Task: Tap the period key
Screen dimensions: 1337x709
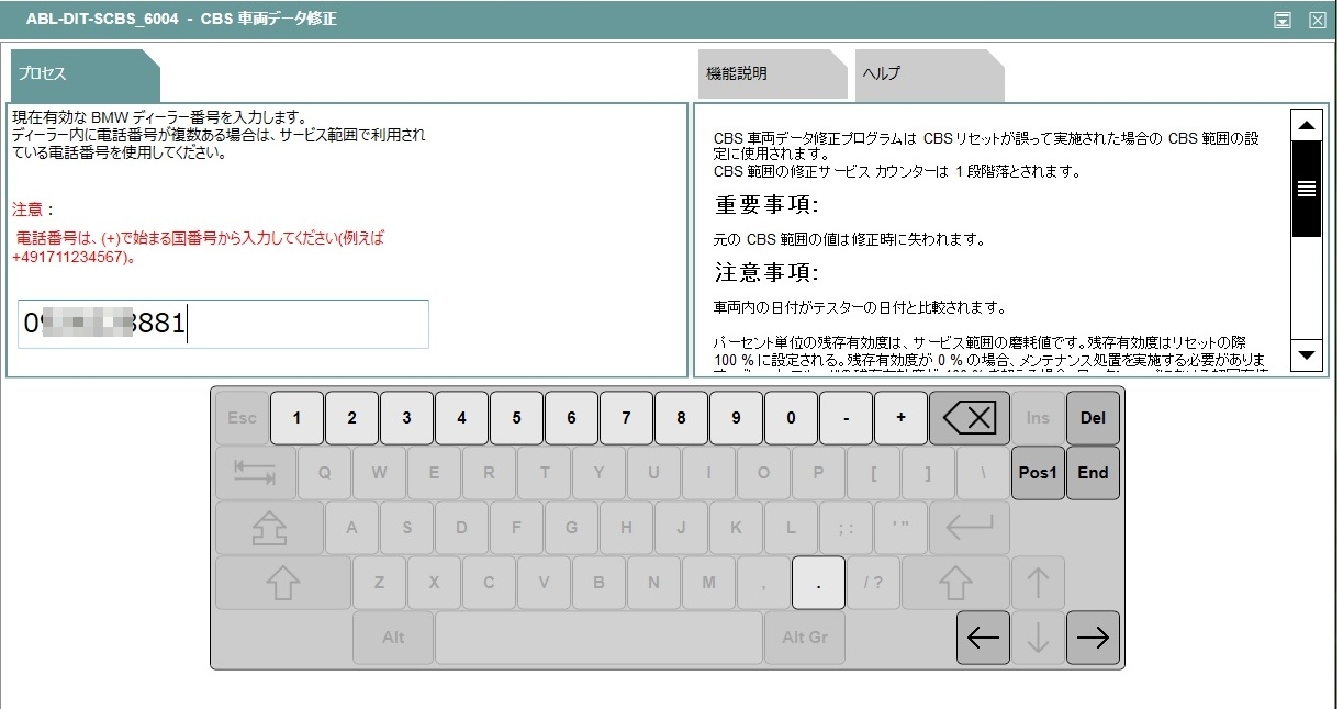Action: coord(818,583)
